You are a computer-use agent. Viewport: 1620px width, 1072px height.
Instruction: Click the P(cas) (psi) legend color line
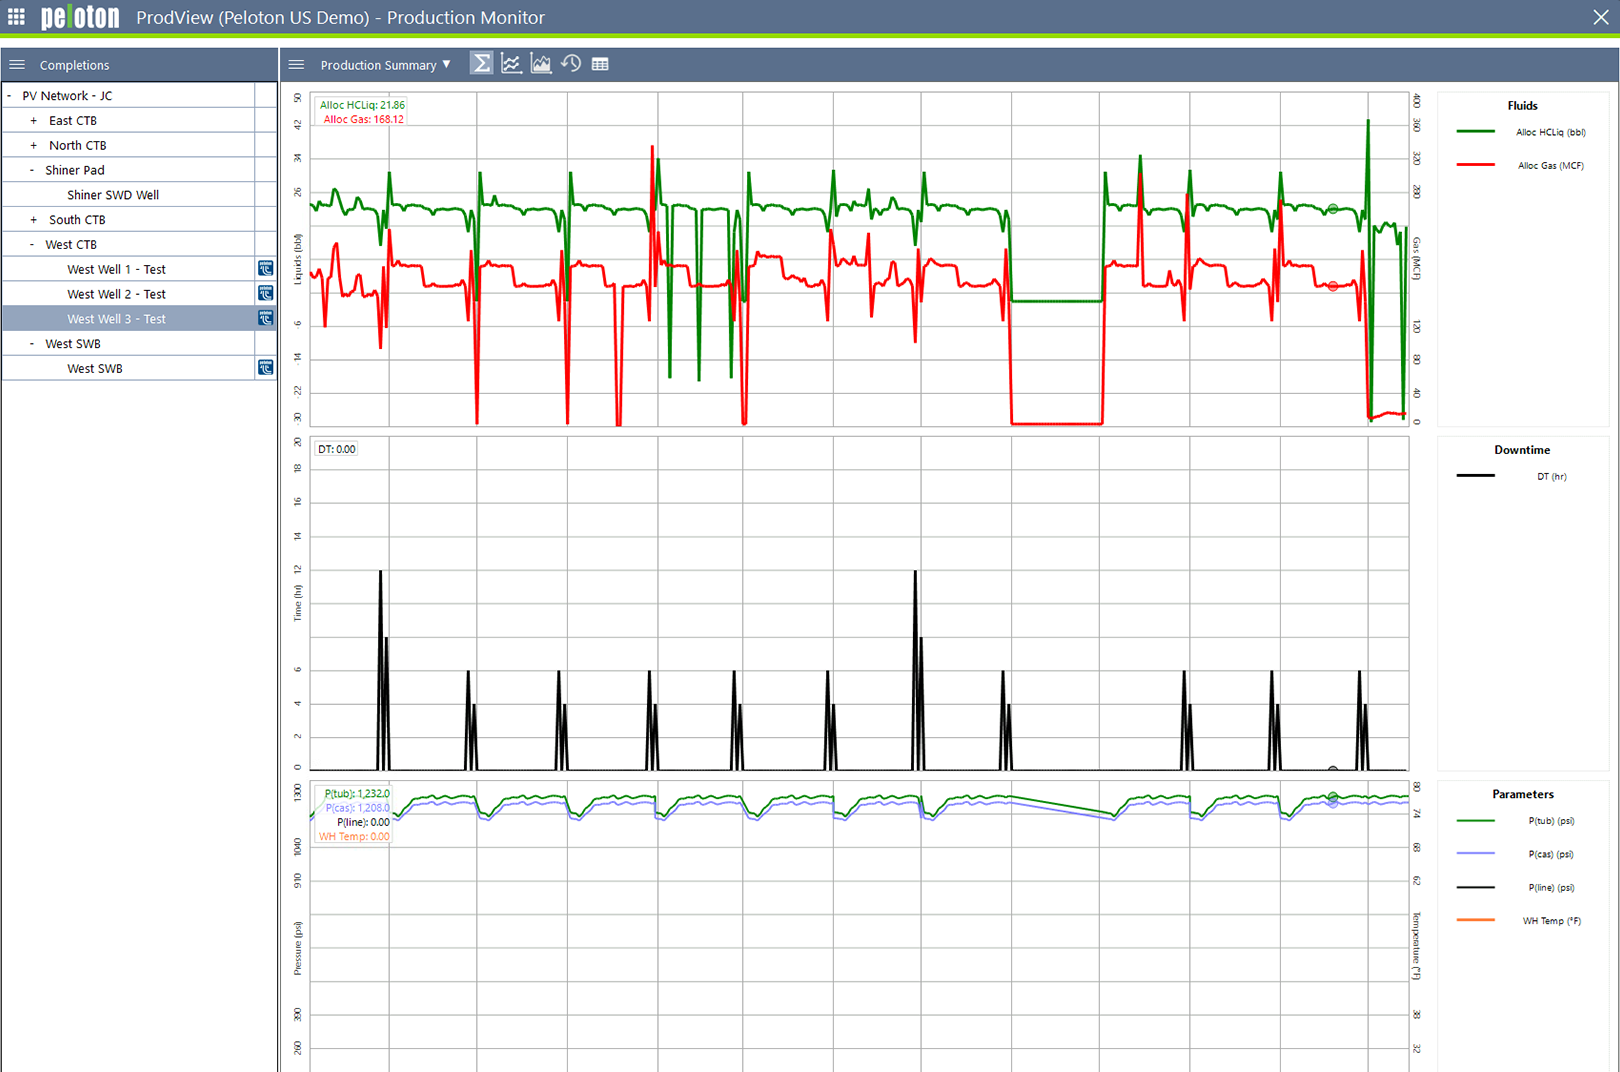1475,854
